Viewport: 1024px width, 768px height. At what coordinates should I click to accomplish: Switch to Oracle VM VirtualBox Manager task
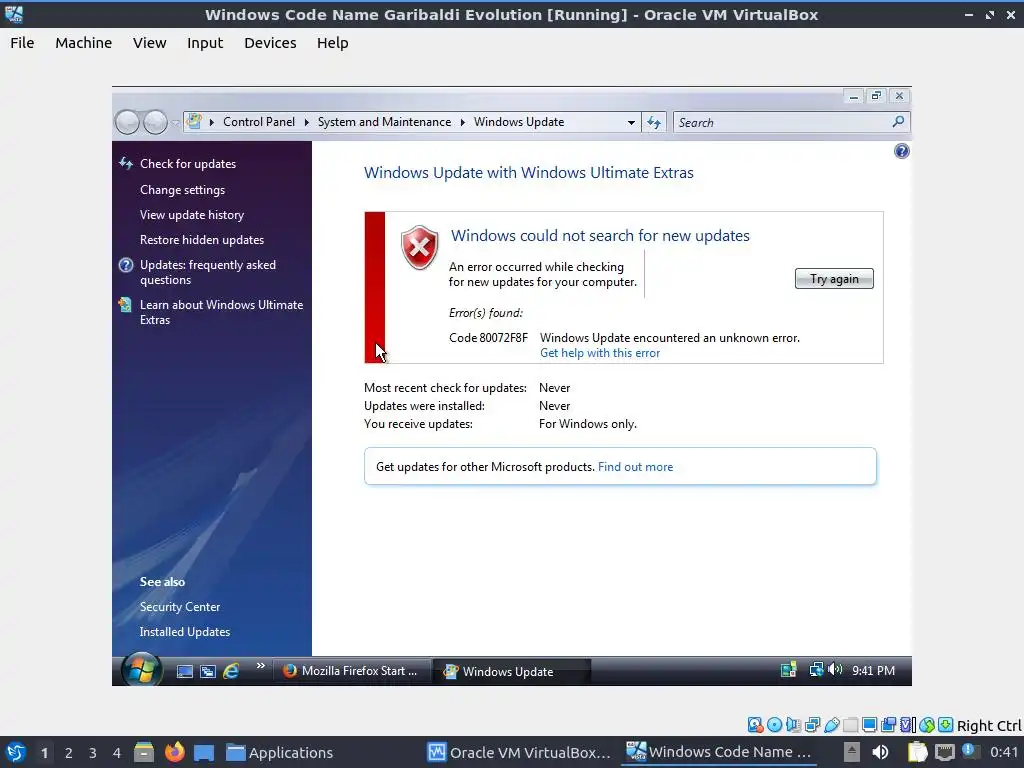pos(519,752)
